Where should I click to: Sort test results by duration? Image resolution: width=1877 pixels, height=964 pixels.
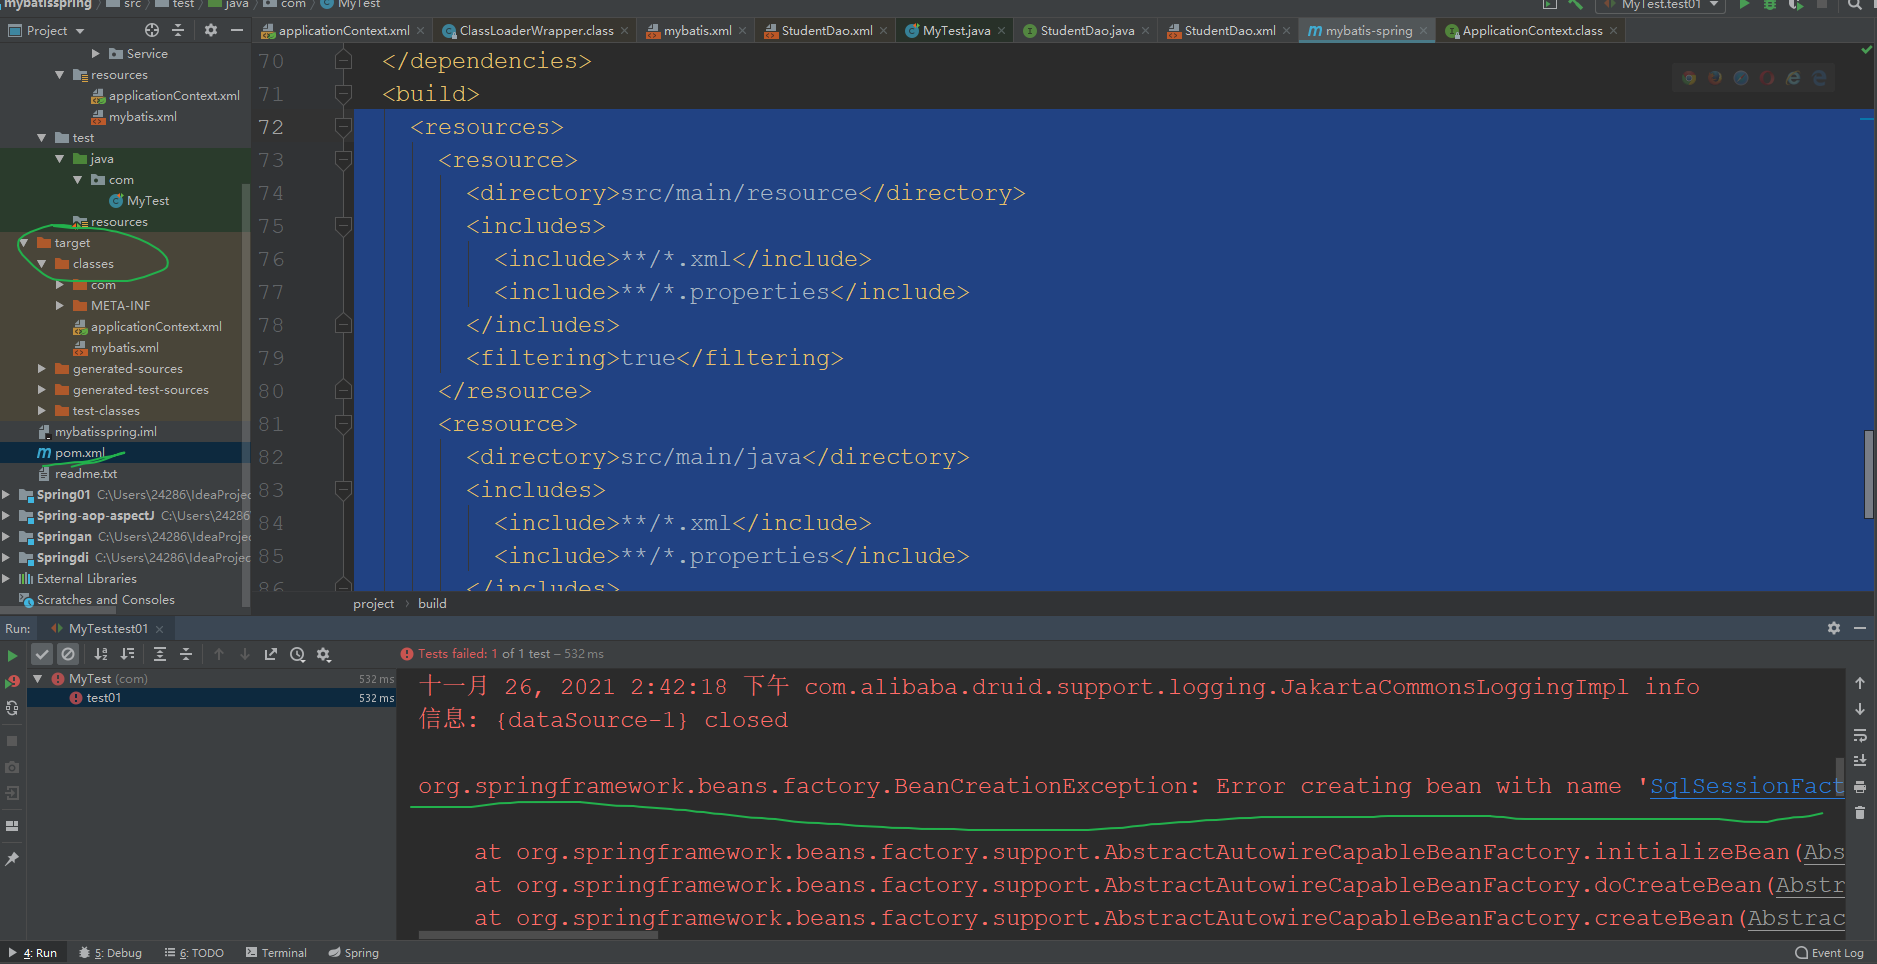(x=127, y=654)
